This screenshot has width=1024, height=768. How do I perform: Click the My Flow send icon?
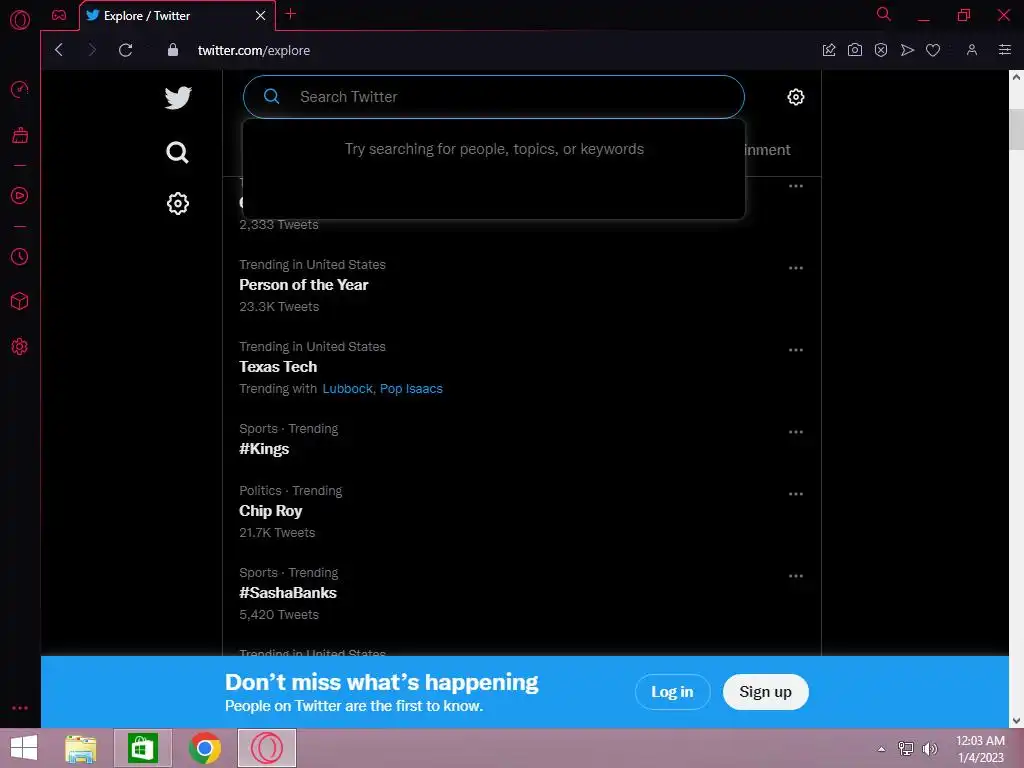tap(907, 50)
